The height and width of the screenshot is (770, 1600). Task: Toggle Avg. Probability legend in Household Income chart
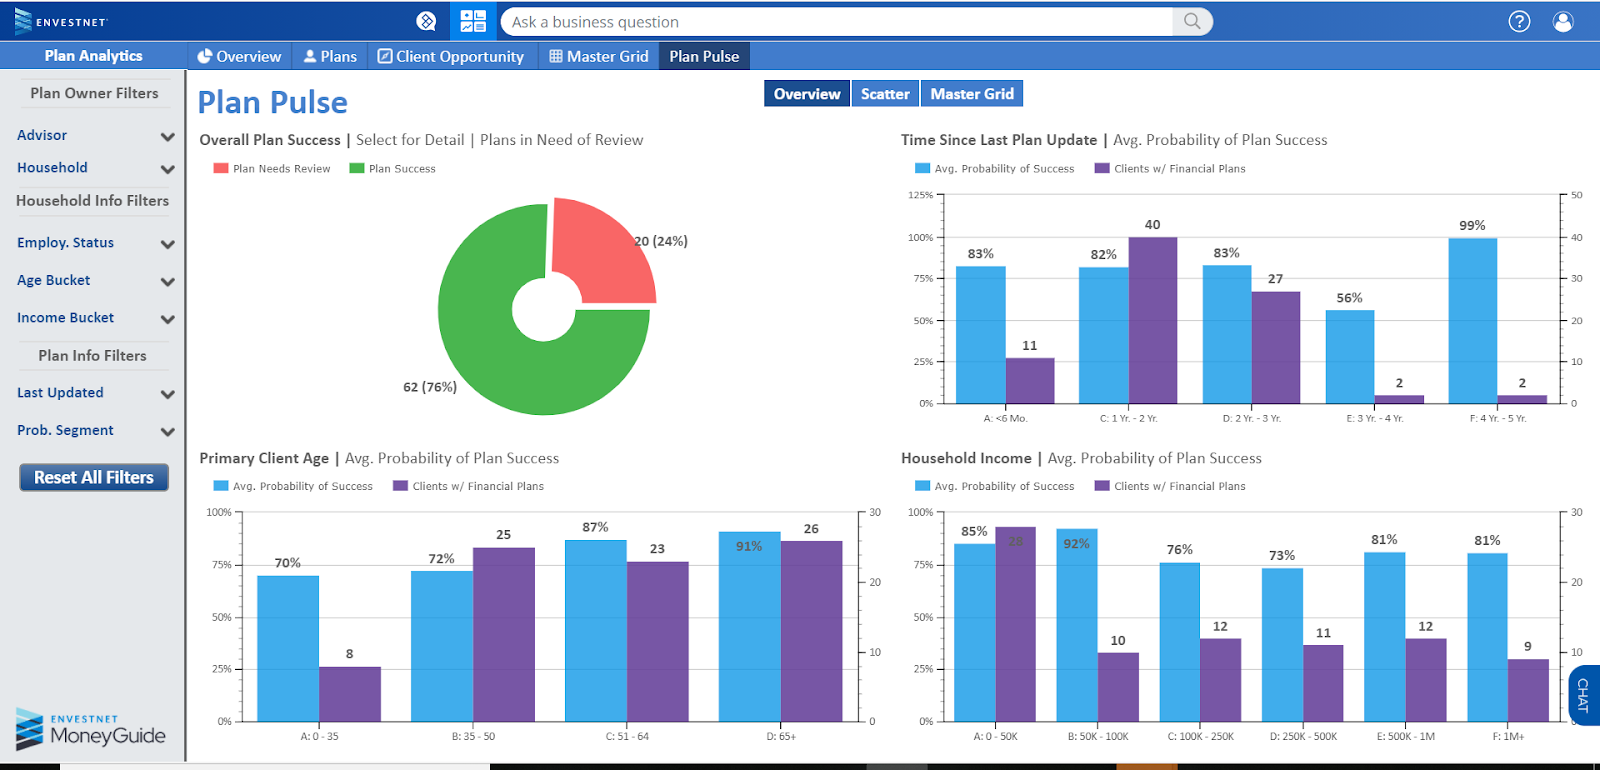click(x=995, y=487)
